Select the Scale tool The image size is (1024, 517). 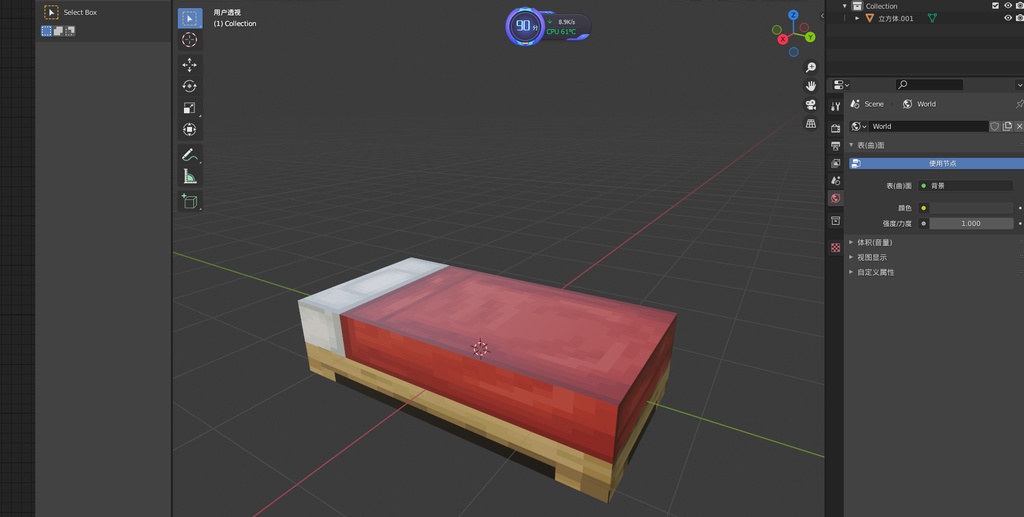click(189, 108)
